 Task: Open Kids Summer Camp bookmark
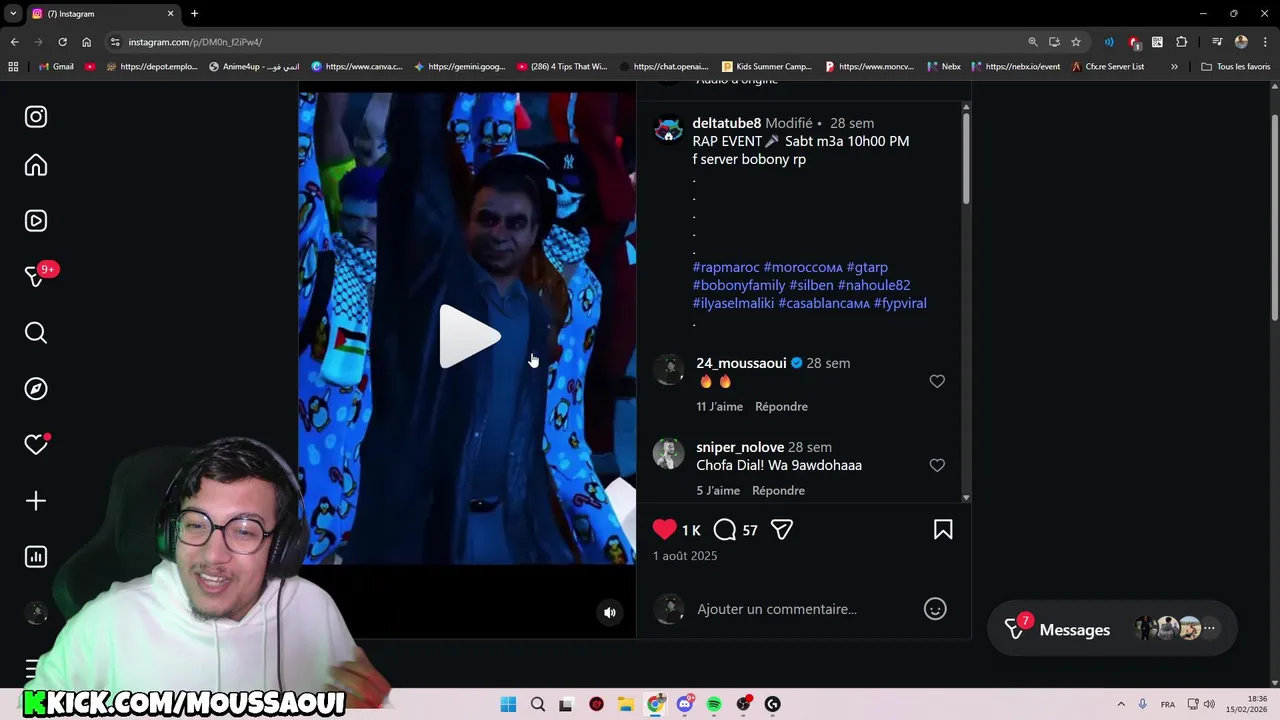(767, 67)
